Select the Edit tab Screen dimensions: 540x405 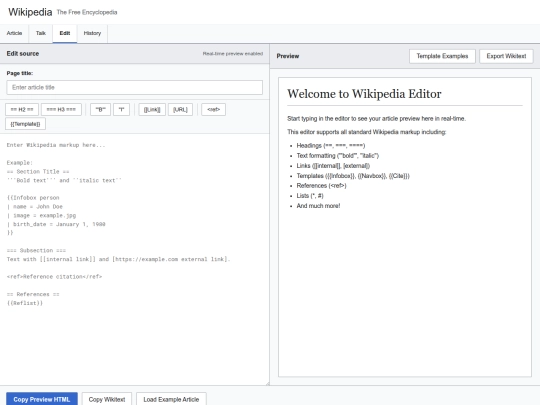(x=65, y=33)
